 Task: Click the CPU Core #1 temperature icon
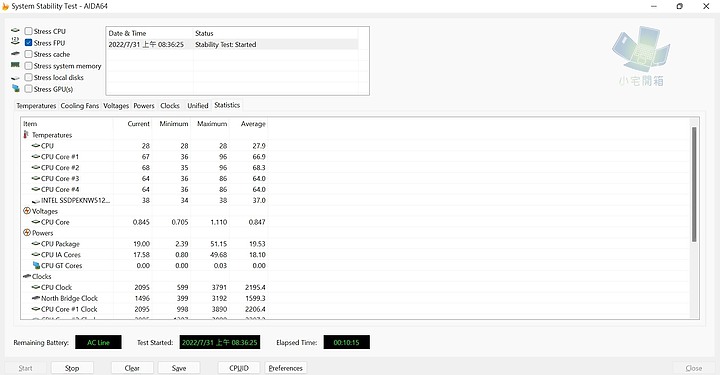[36, 157]
